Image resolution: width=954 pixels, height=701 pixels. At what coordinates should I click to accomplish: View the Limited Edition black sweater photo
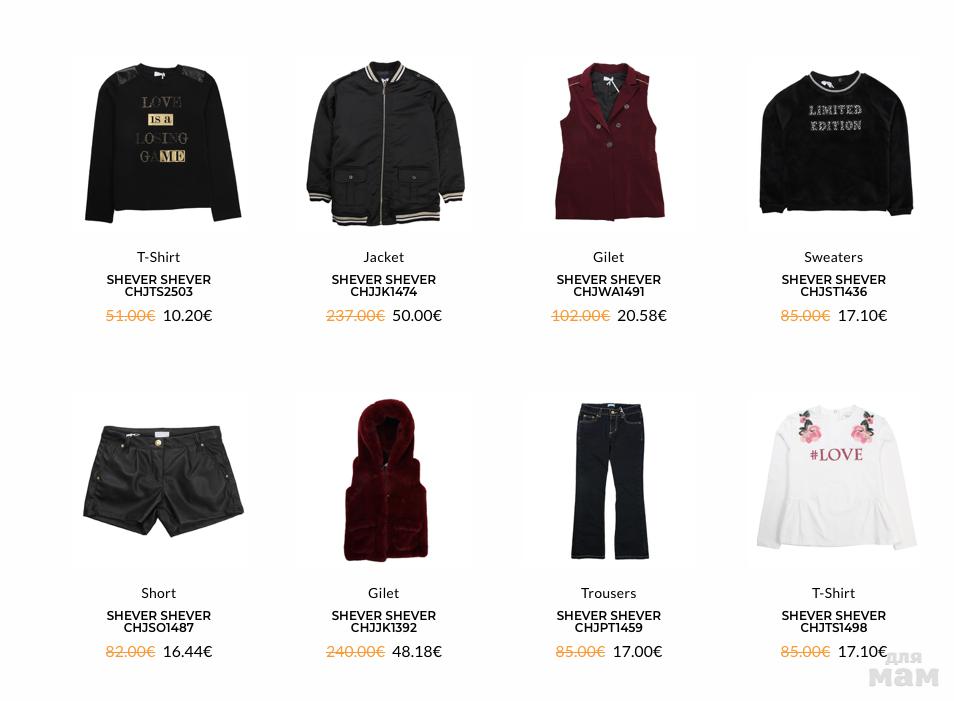pos(836,142)
